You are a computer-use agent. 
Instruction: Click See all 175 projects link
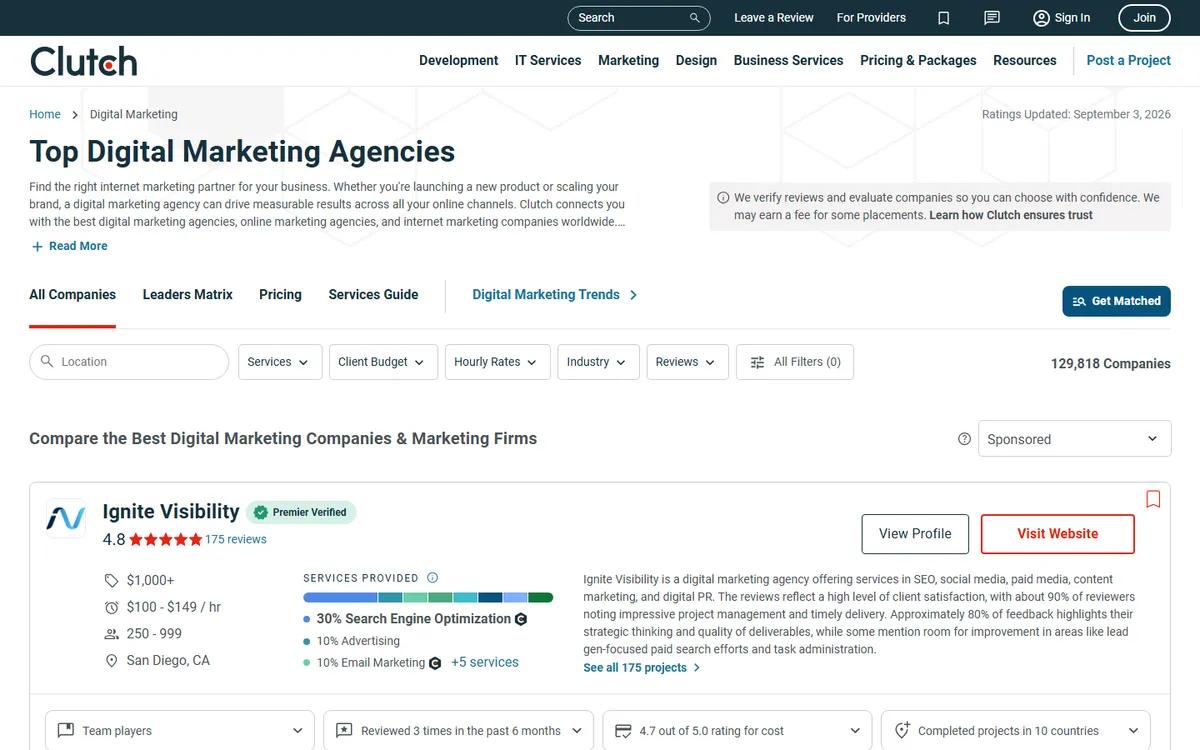(642, 668)
